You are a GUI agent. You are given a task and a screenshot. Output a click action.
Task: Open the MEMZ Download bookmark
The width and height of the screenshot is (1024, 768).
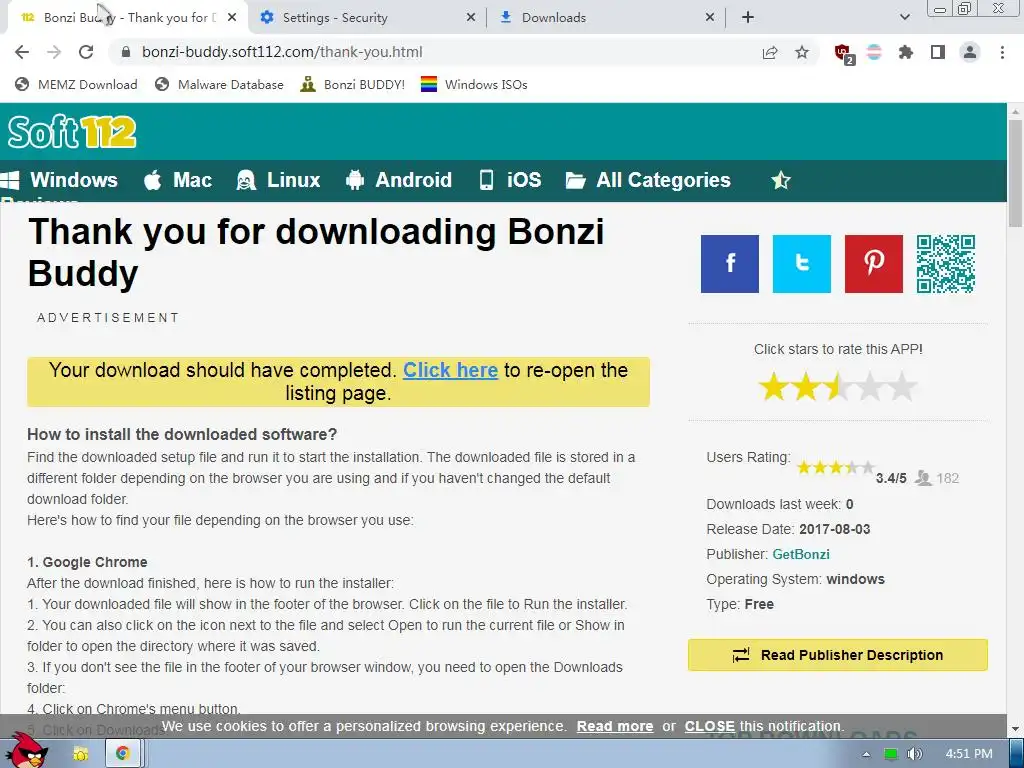point(76,84)
